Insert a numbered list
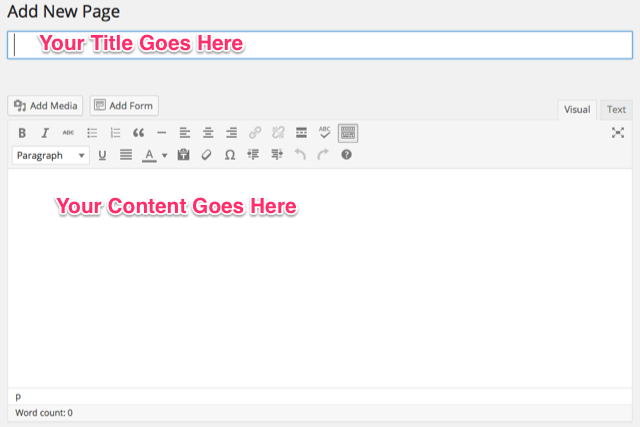 [x=116, y=133]
